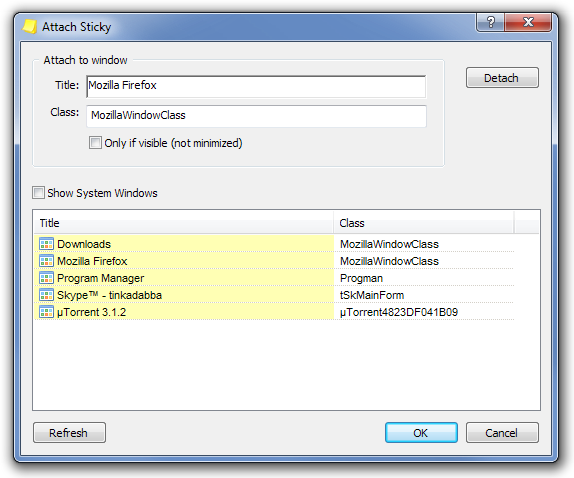The width and height of the screenshot is (574, 478).
Task: Open the help question mark button
Action: [x=490, y=22]
